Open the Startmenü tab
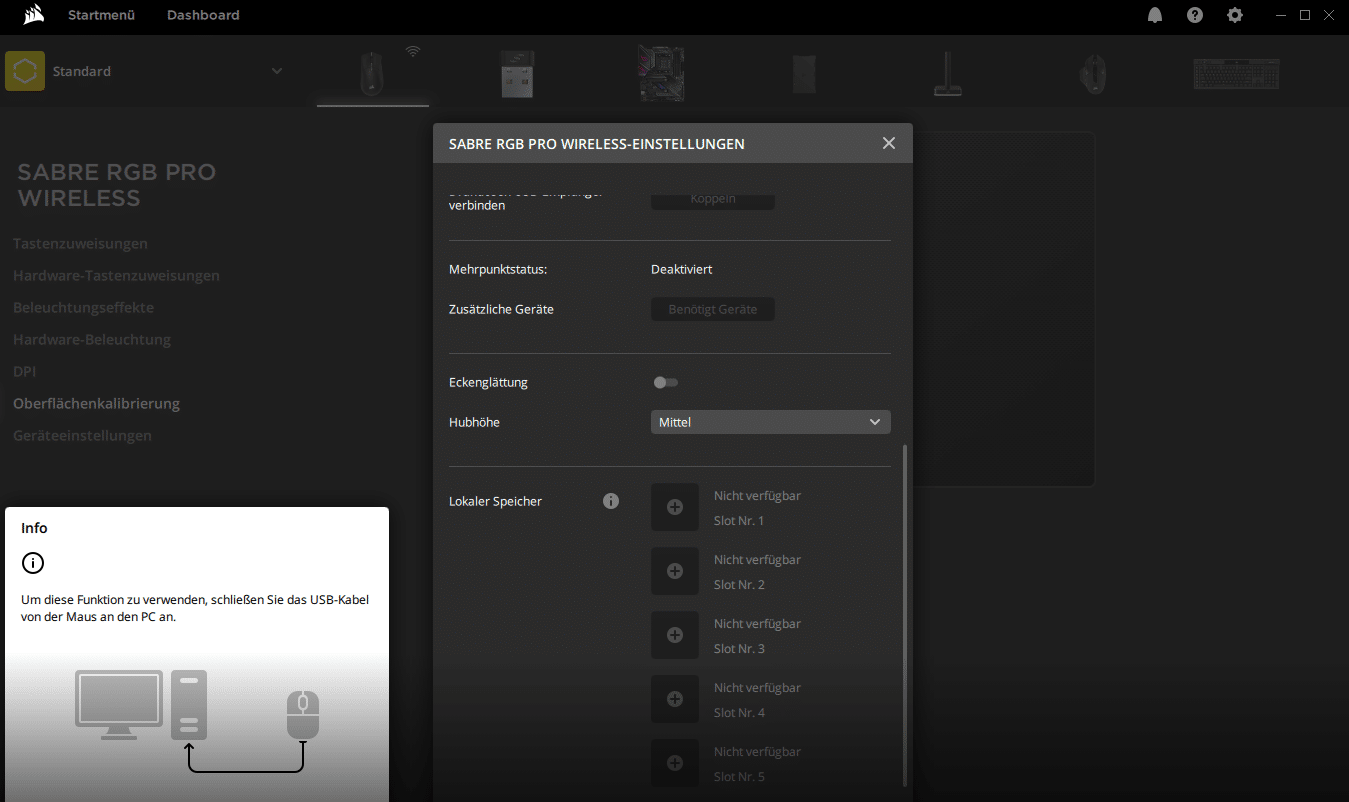Image resolution: width=1349 pixels, height=802 pixels. (x=101, y=15)
